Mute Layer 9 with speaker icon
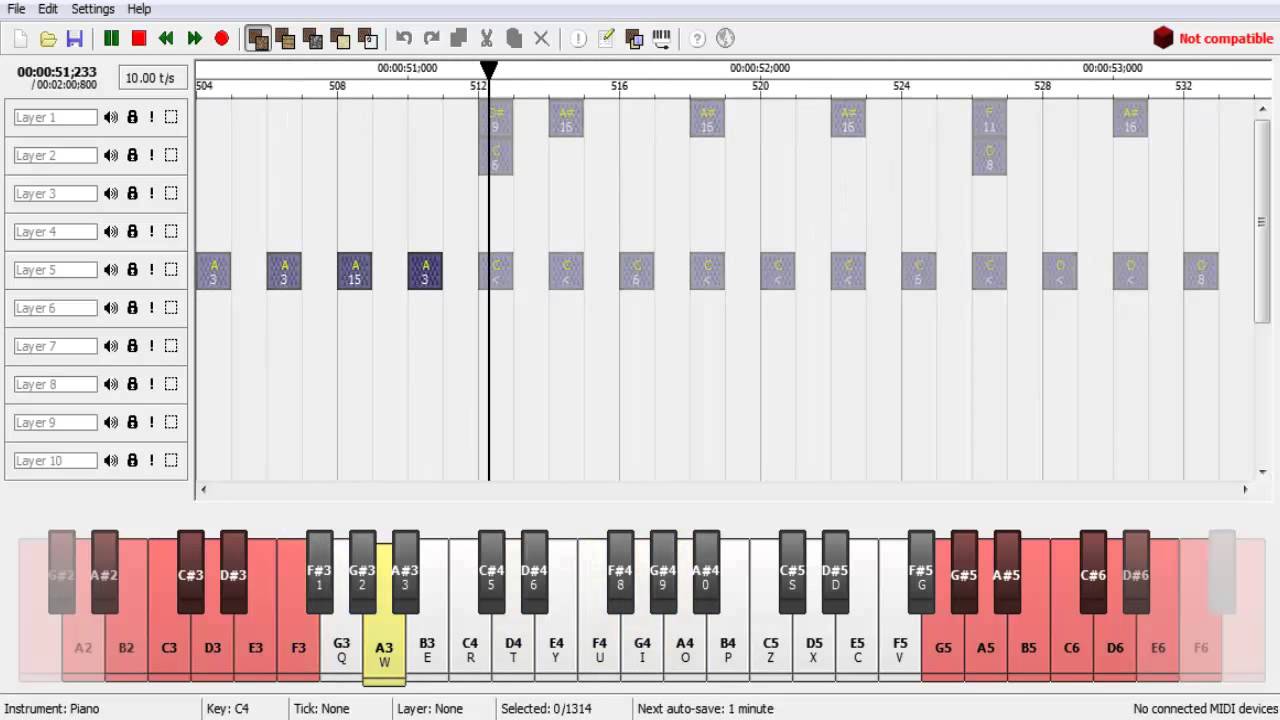 (x=110, y=423)
